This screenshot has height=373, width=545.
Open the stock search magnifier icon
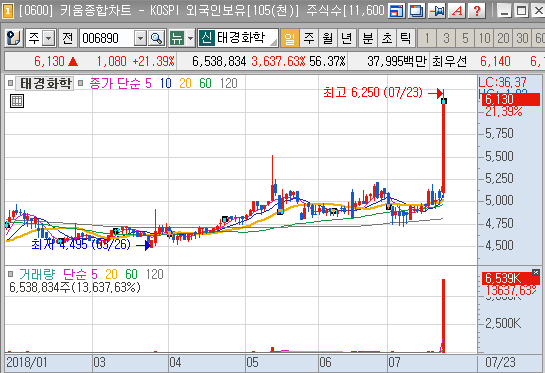[156, 38]
